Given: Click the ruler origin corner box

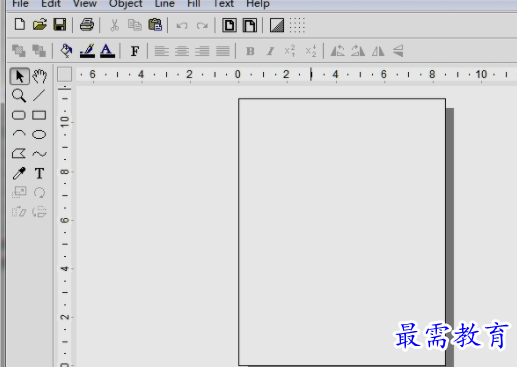Looking at the screenshot, I should (x=64, y=74).
